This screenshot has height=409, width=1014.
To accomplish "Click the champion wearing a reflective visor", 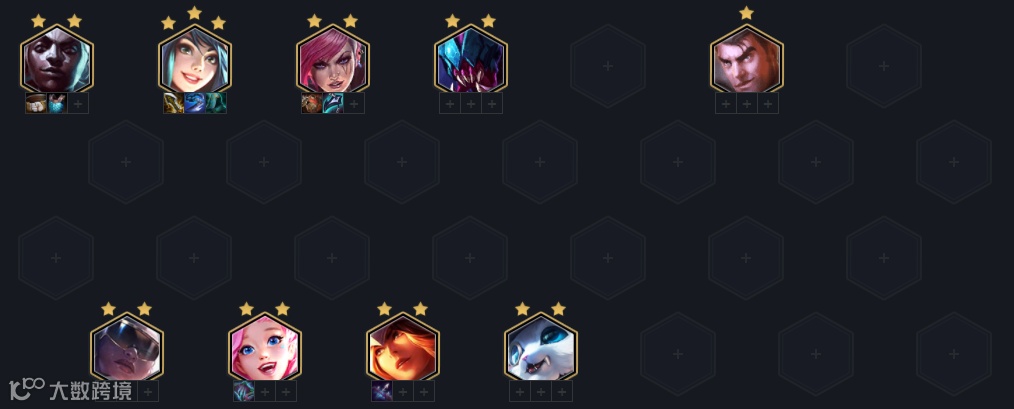I will [127, 348].
